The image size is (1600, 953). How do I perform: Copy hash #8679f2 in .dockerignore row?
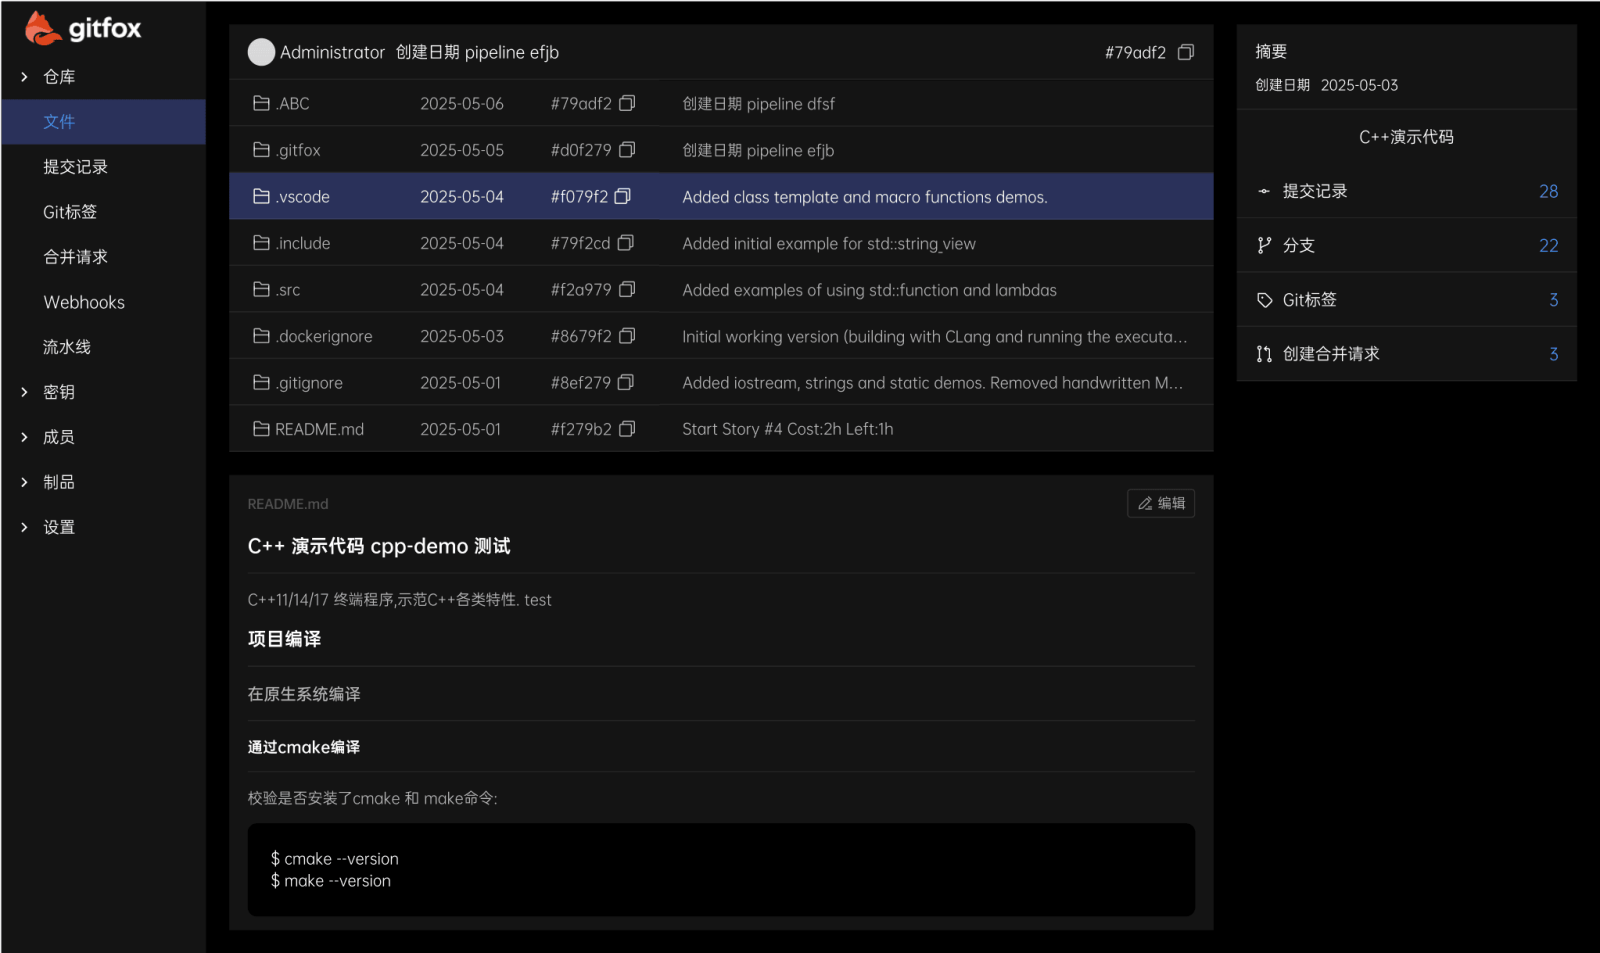coord(627,336)
